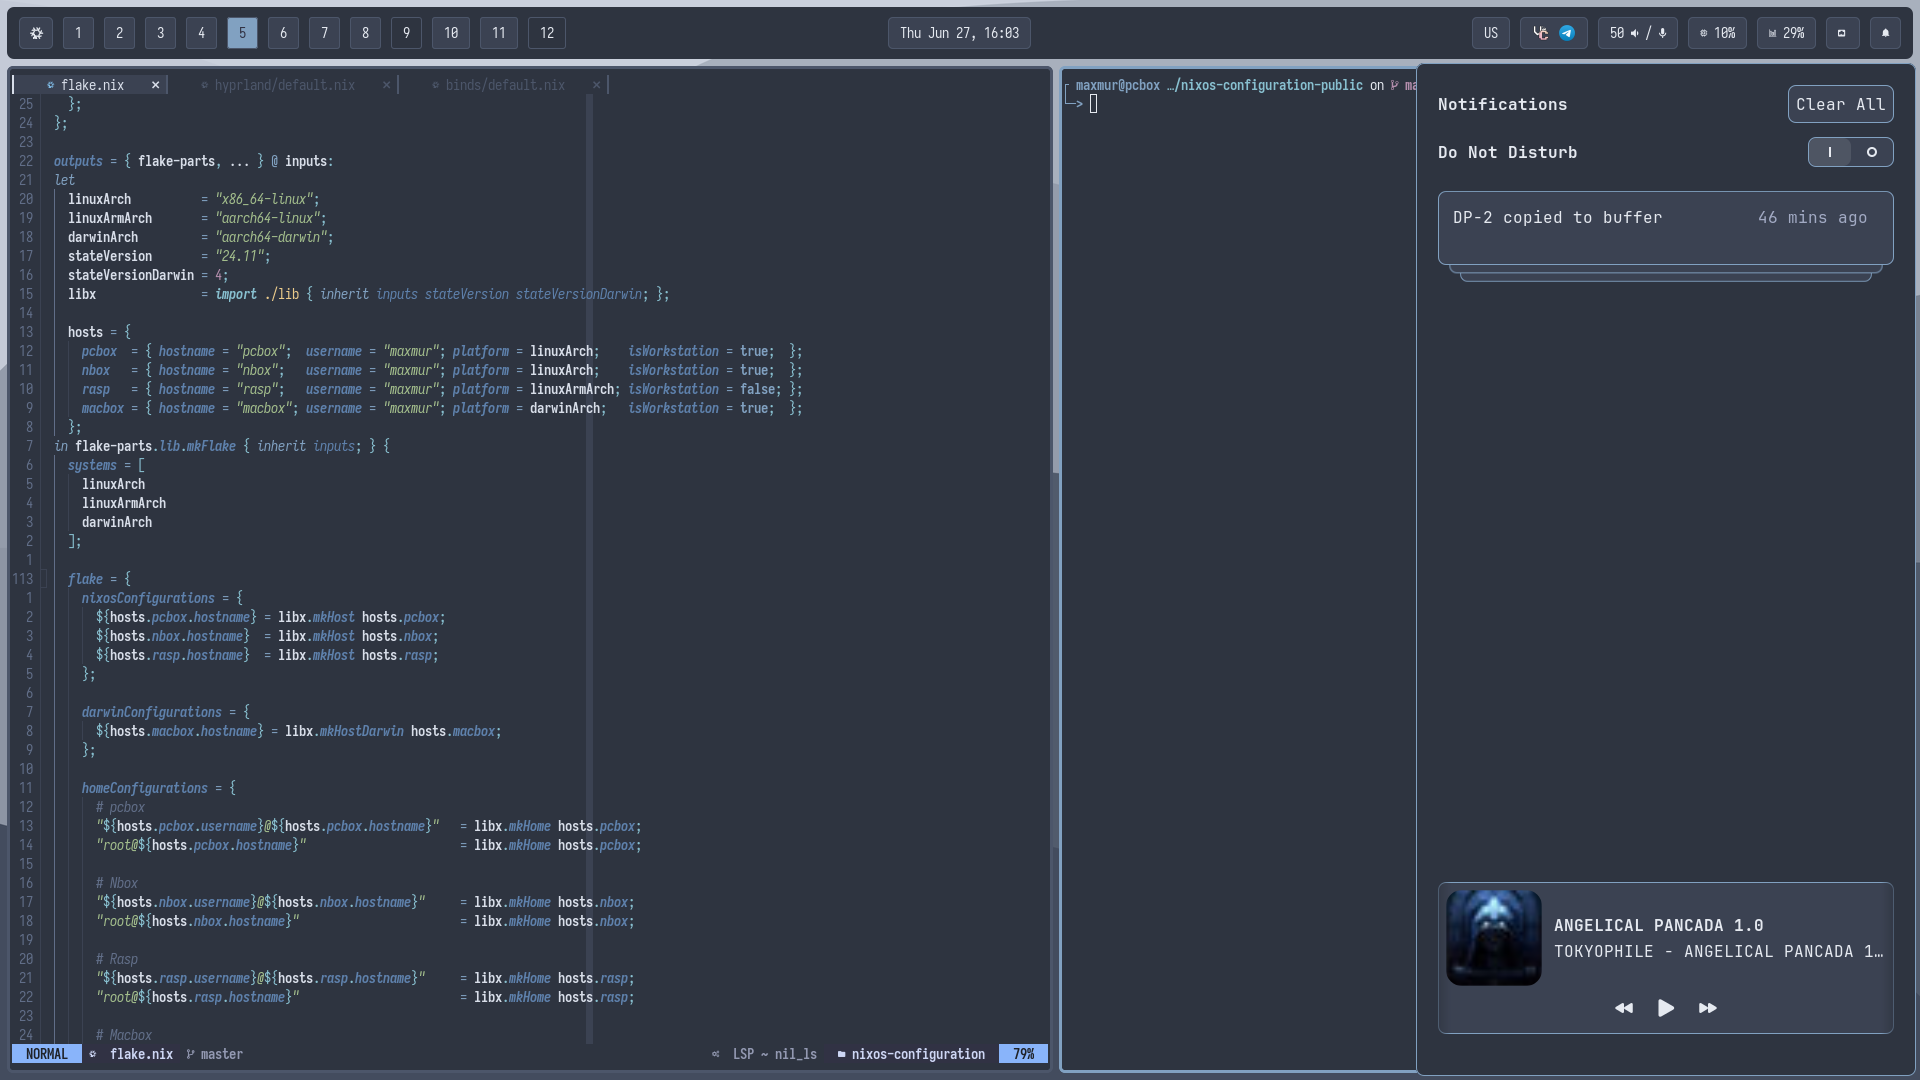Click the CPU usage 10% indicator

pos(1717,33)
